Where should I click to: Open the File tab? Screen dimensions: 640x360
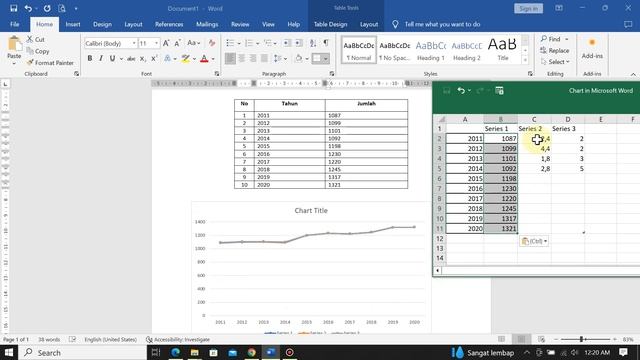(x=15, y=24)
